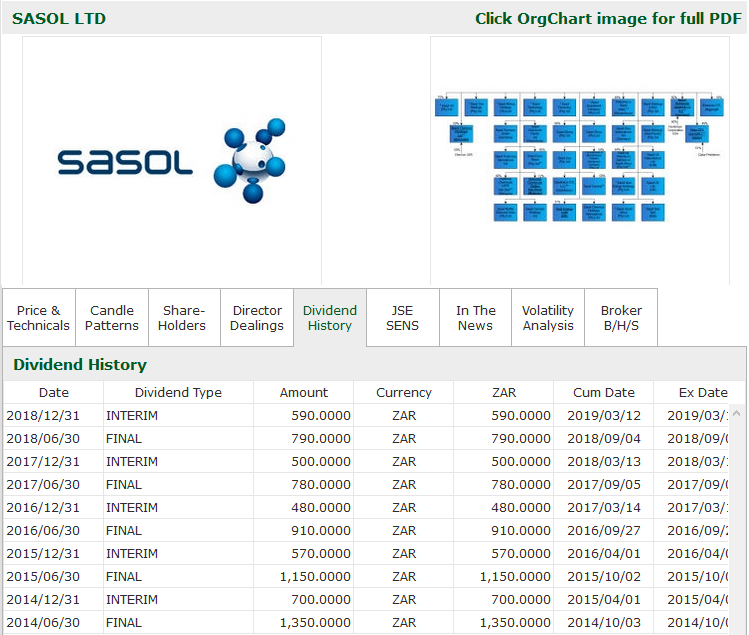This screenshot has width=749, height=635.
Task: Open the JSE SENS tab
Action: tap(403, 317)
